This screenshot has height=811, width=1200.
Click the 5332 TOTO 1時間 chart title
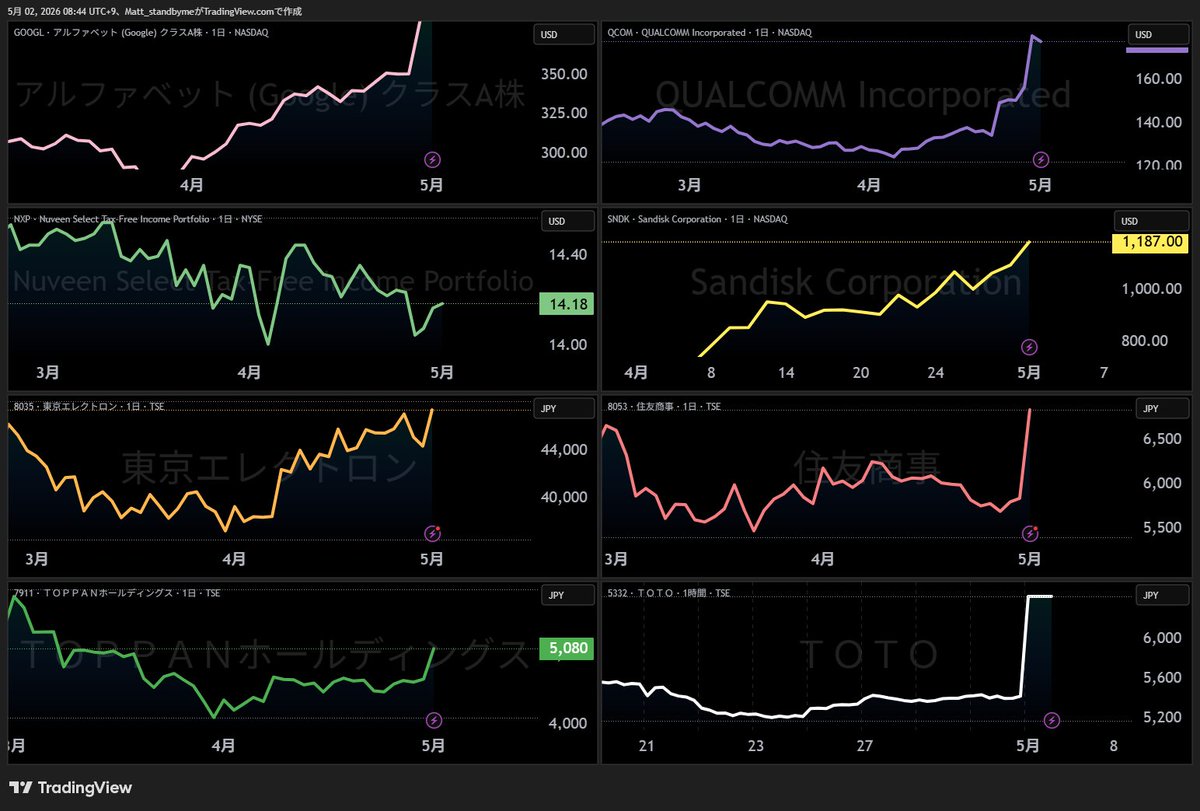coord(668,593)
